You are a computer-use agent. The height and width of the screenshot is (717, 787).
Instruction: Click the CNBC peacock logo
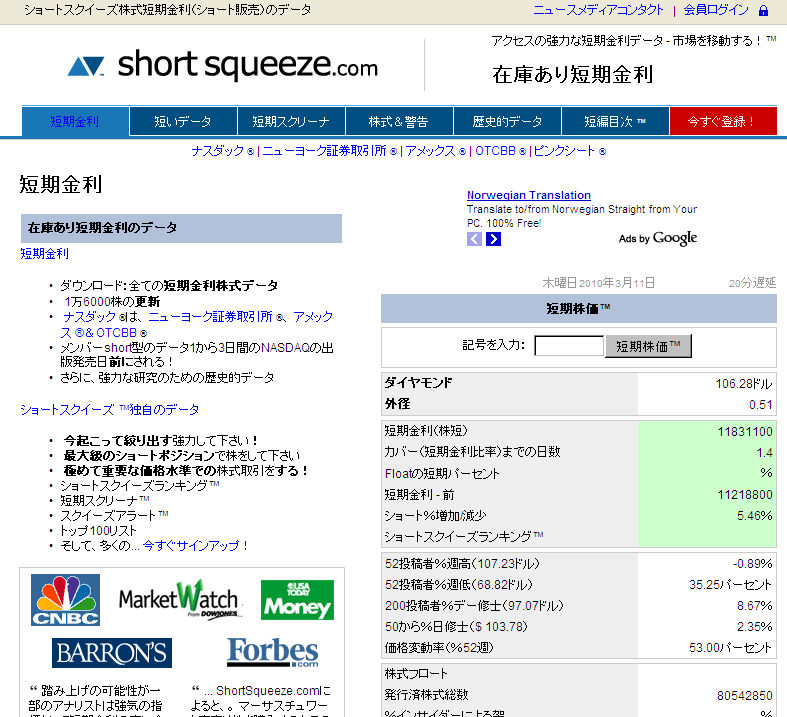click(66, 600)
